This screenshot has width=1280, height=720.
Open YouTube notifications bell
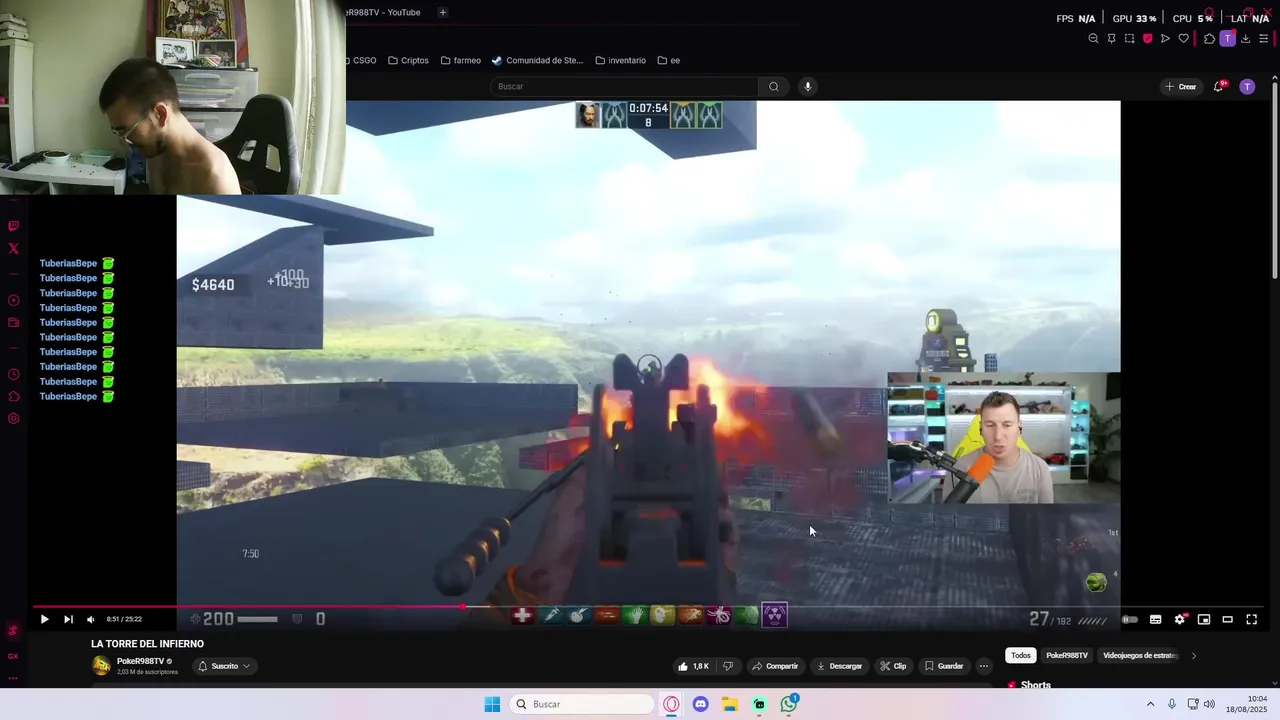1218,87
